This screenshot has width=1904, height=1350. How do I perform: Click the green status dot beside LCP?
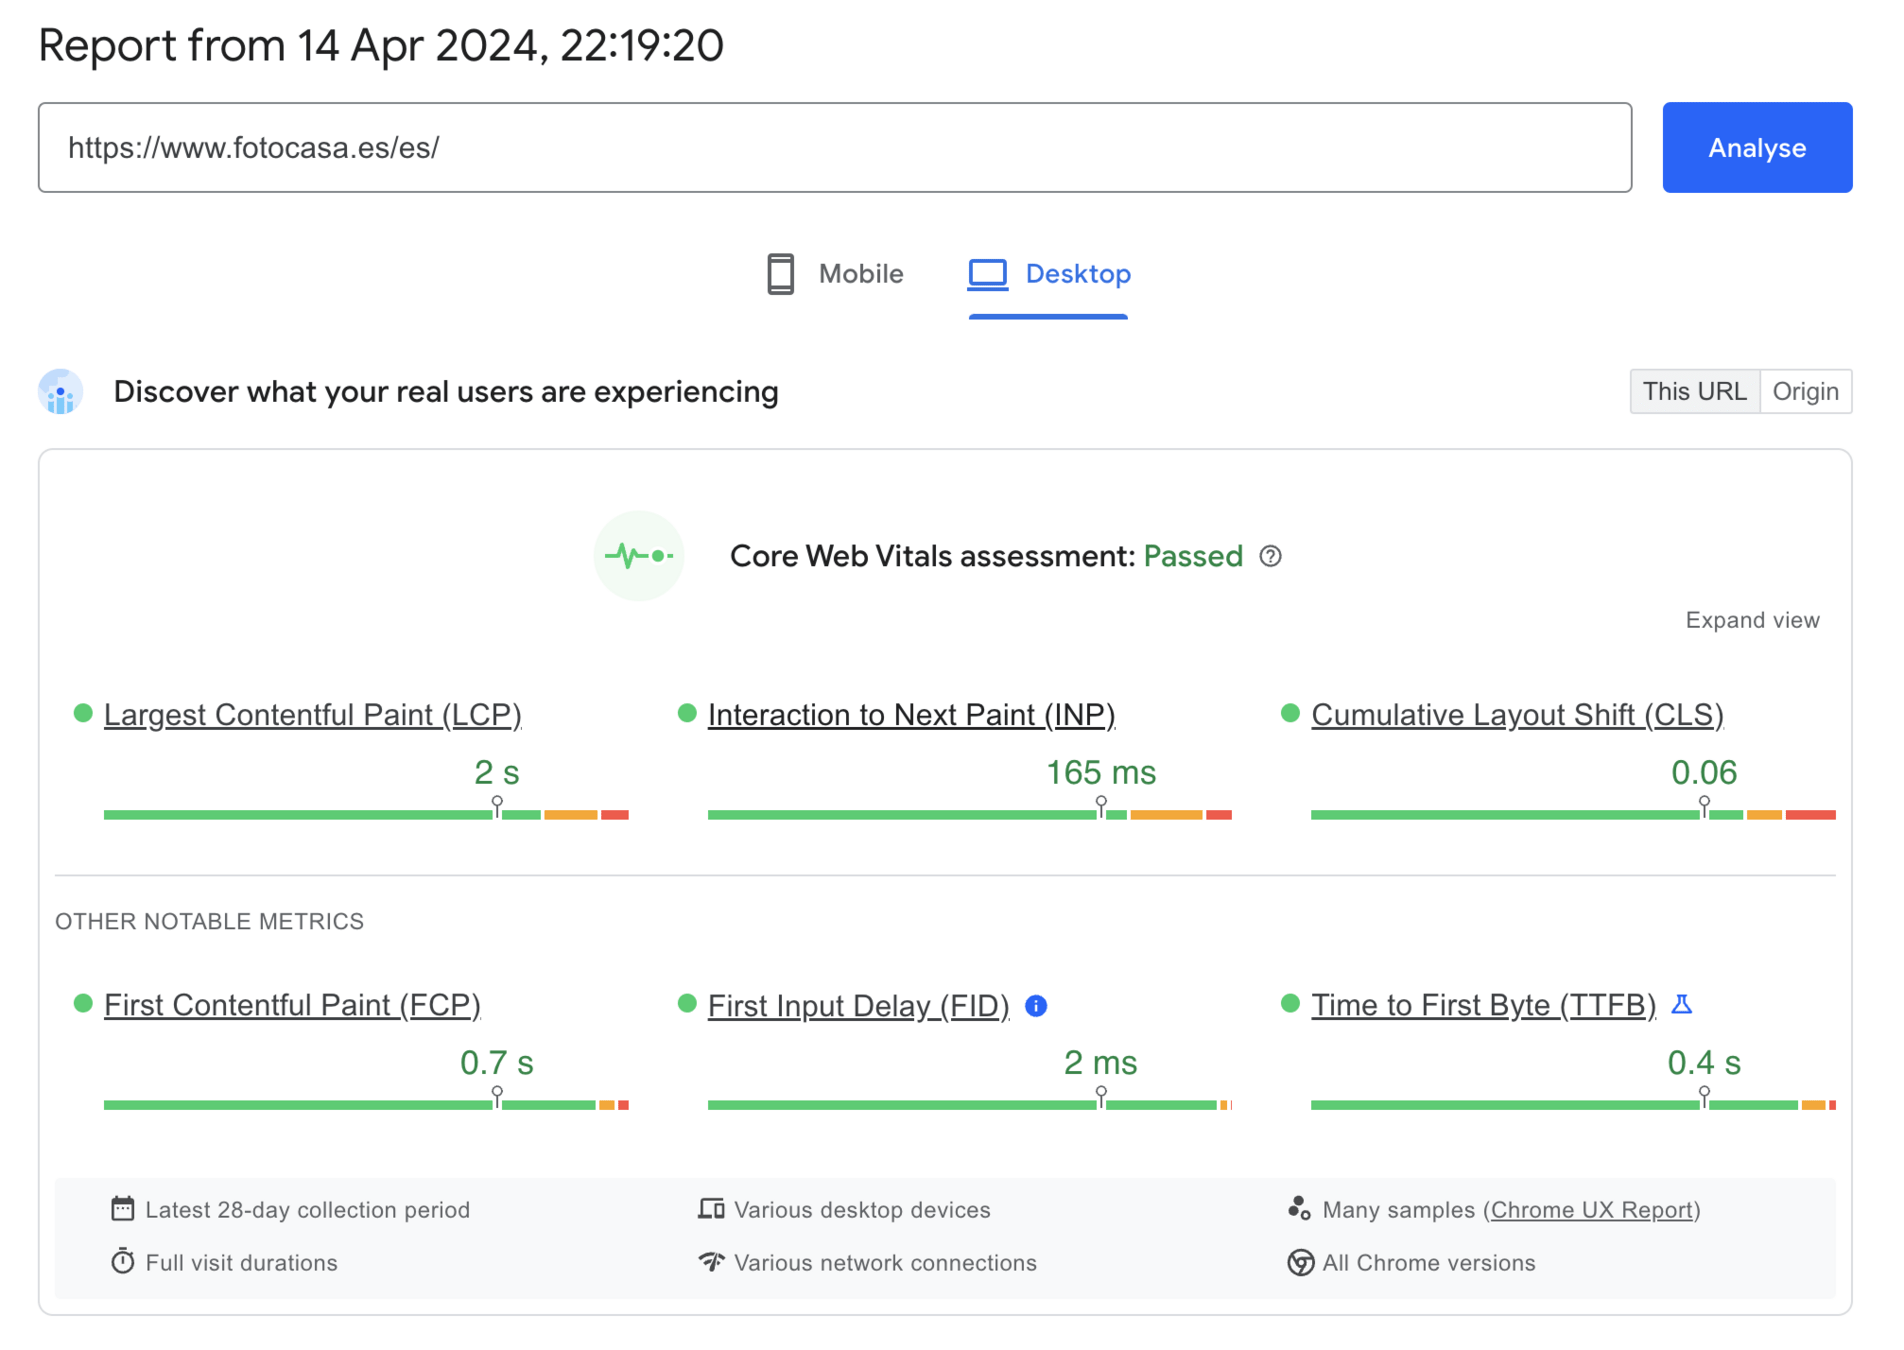[83, 713]
